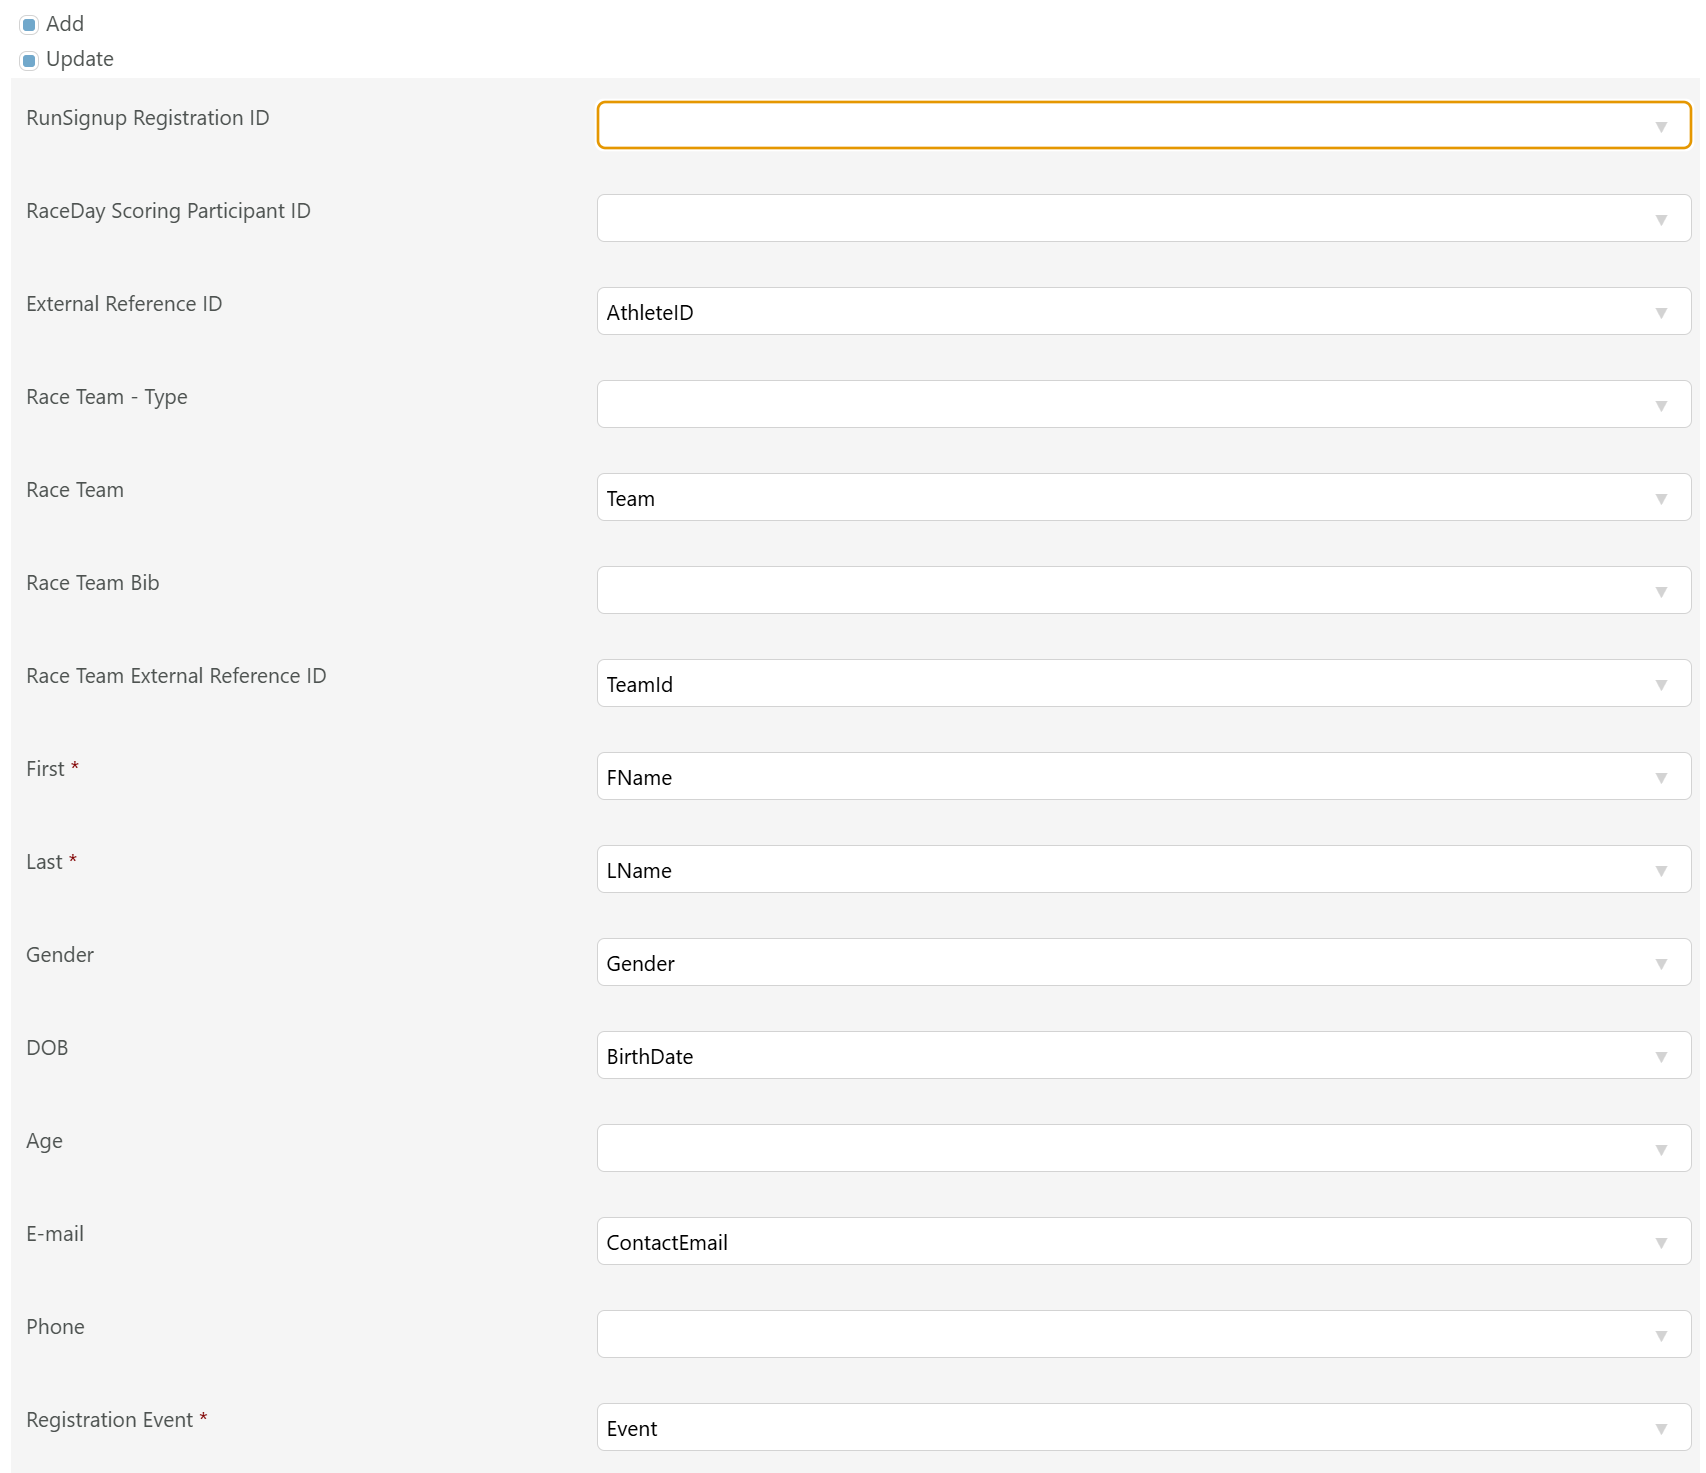
Task: Open the Race Team Bib dropdown
Action: coord(1143,590)
